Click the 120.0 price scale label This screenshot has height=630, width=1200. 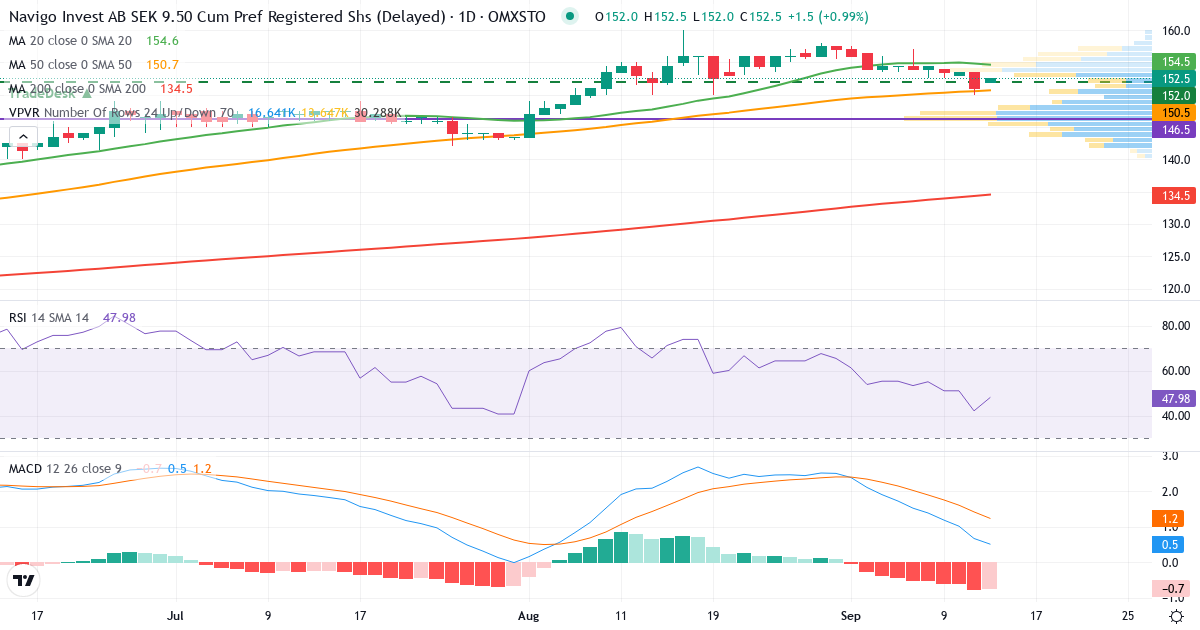point(1176,289)
